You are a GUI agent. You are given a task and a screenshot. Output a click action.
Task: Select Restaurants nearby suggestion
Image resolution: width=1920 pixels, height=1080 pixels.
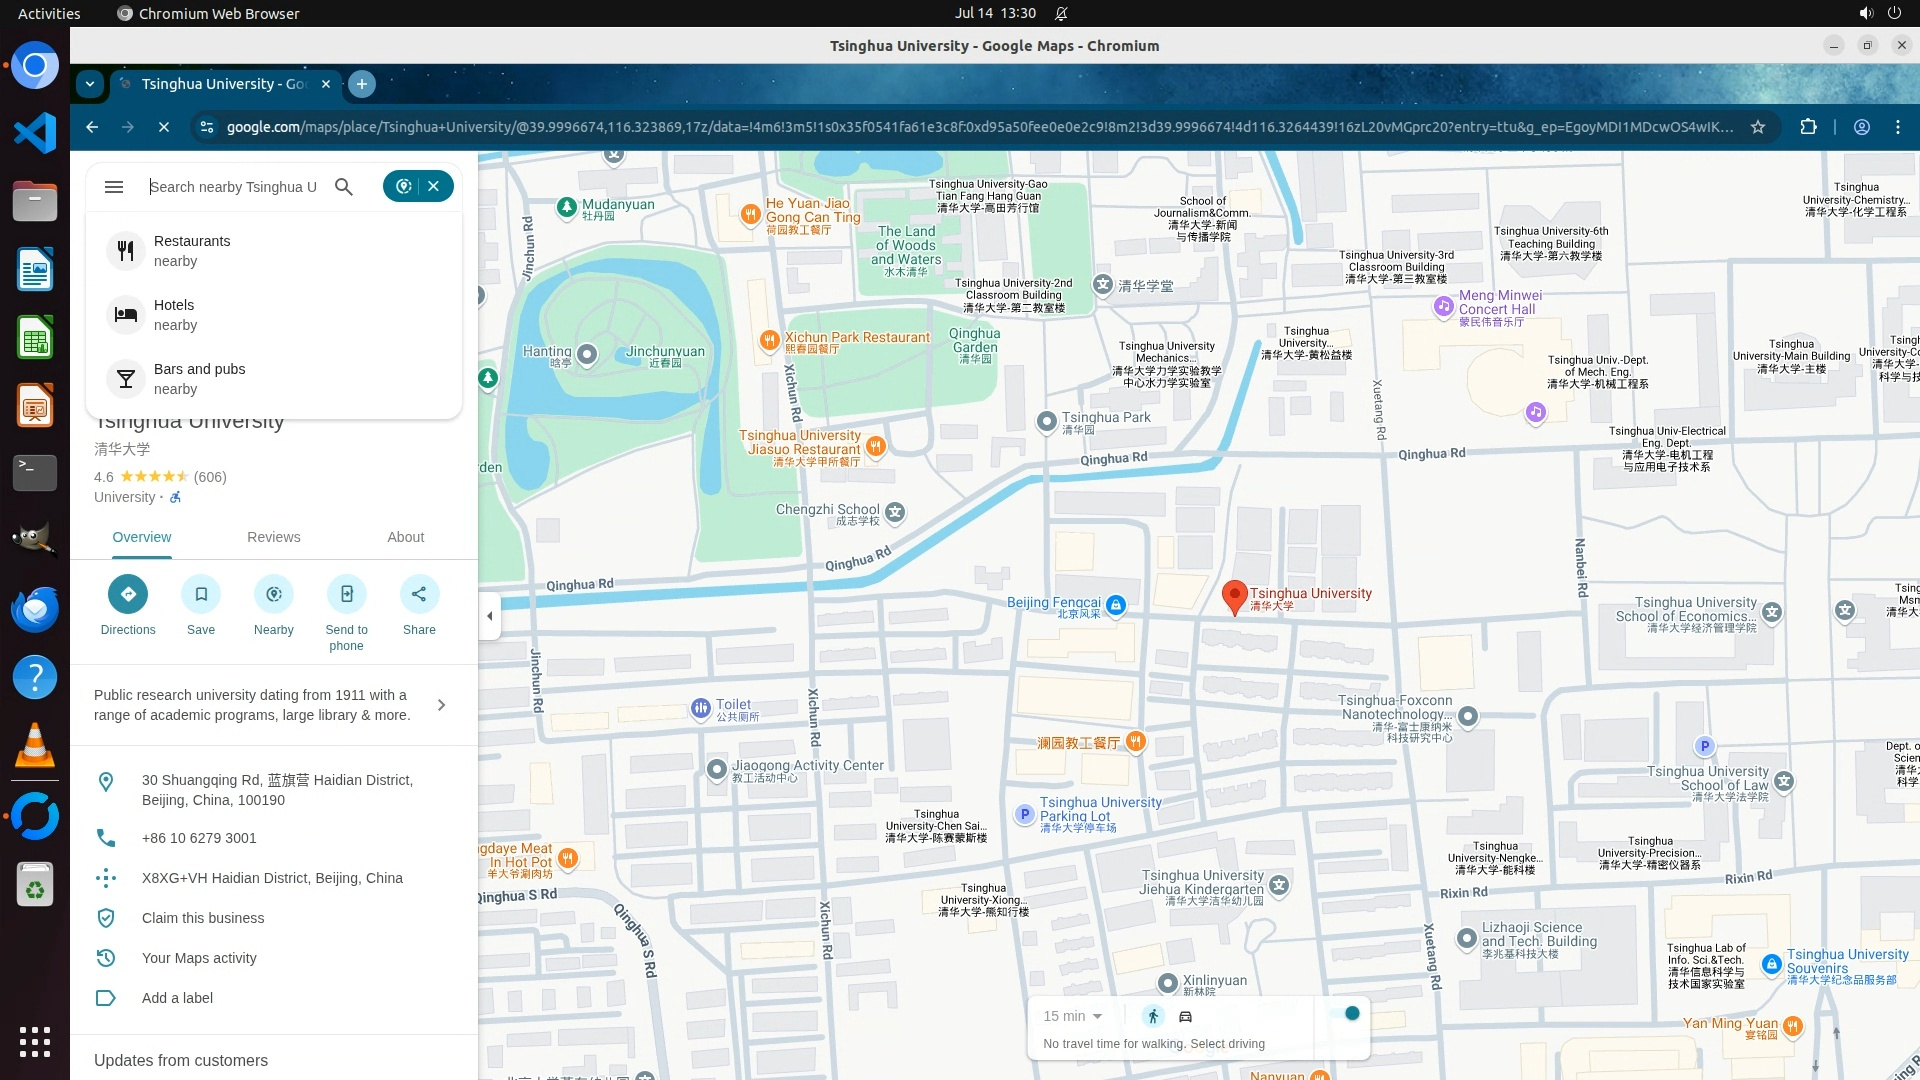pyautogui.click(x=192, y=250)
